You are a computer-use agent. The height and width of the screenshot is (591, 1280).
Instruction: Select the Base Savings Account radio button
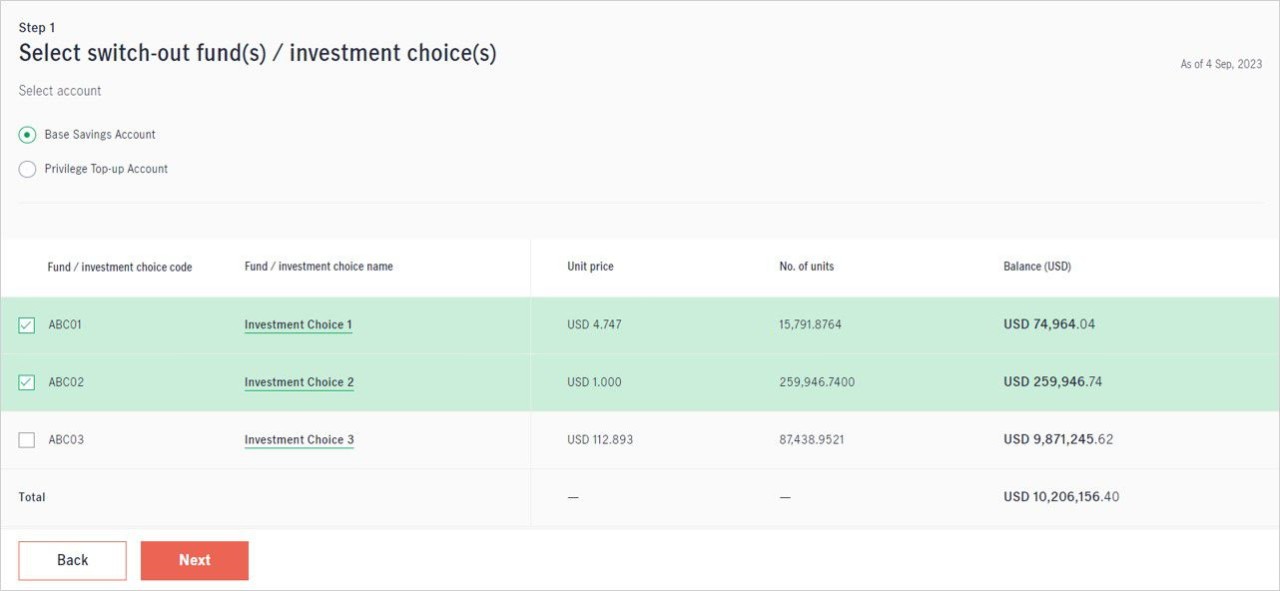pyautogui.click(x=27, y=135)
